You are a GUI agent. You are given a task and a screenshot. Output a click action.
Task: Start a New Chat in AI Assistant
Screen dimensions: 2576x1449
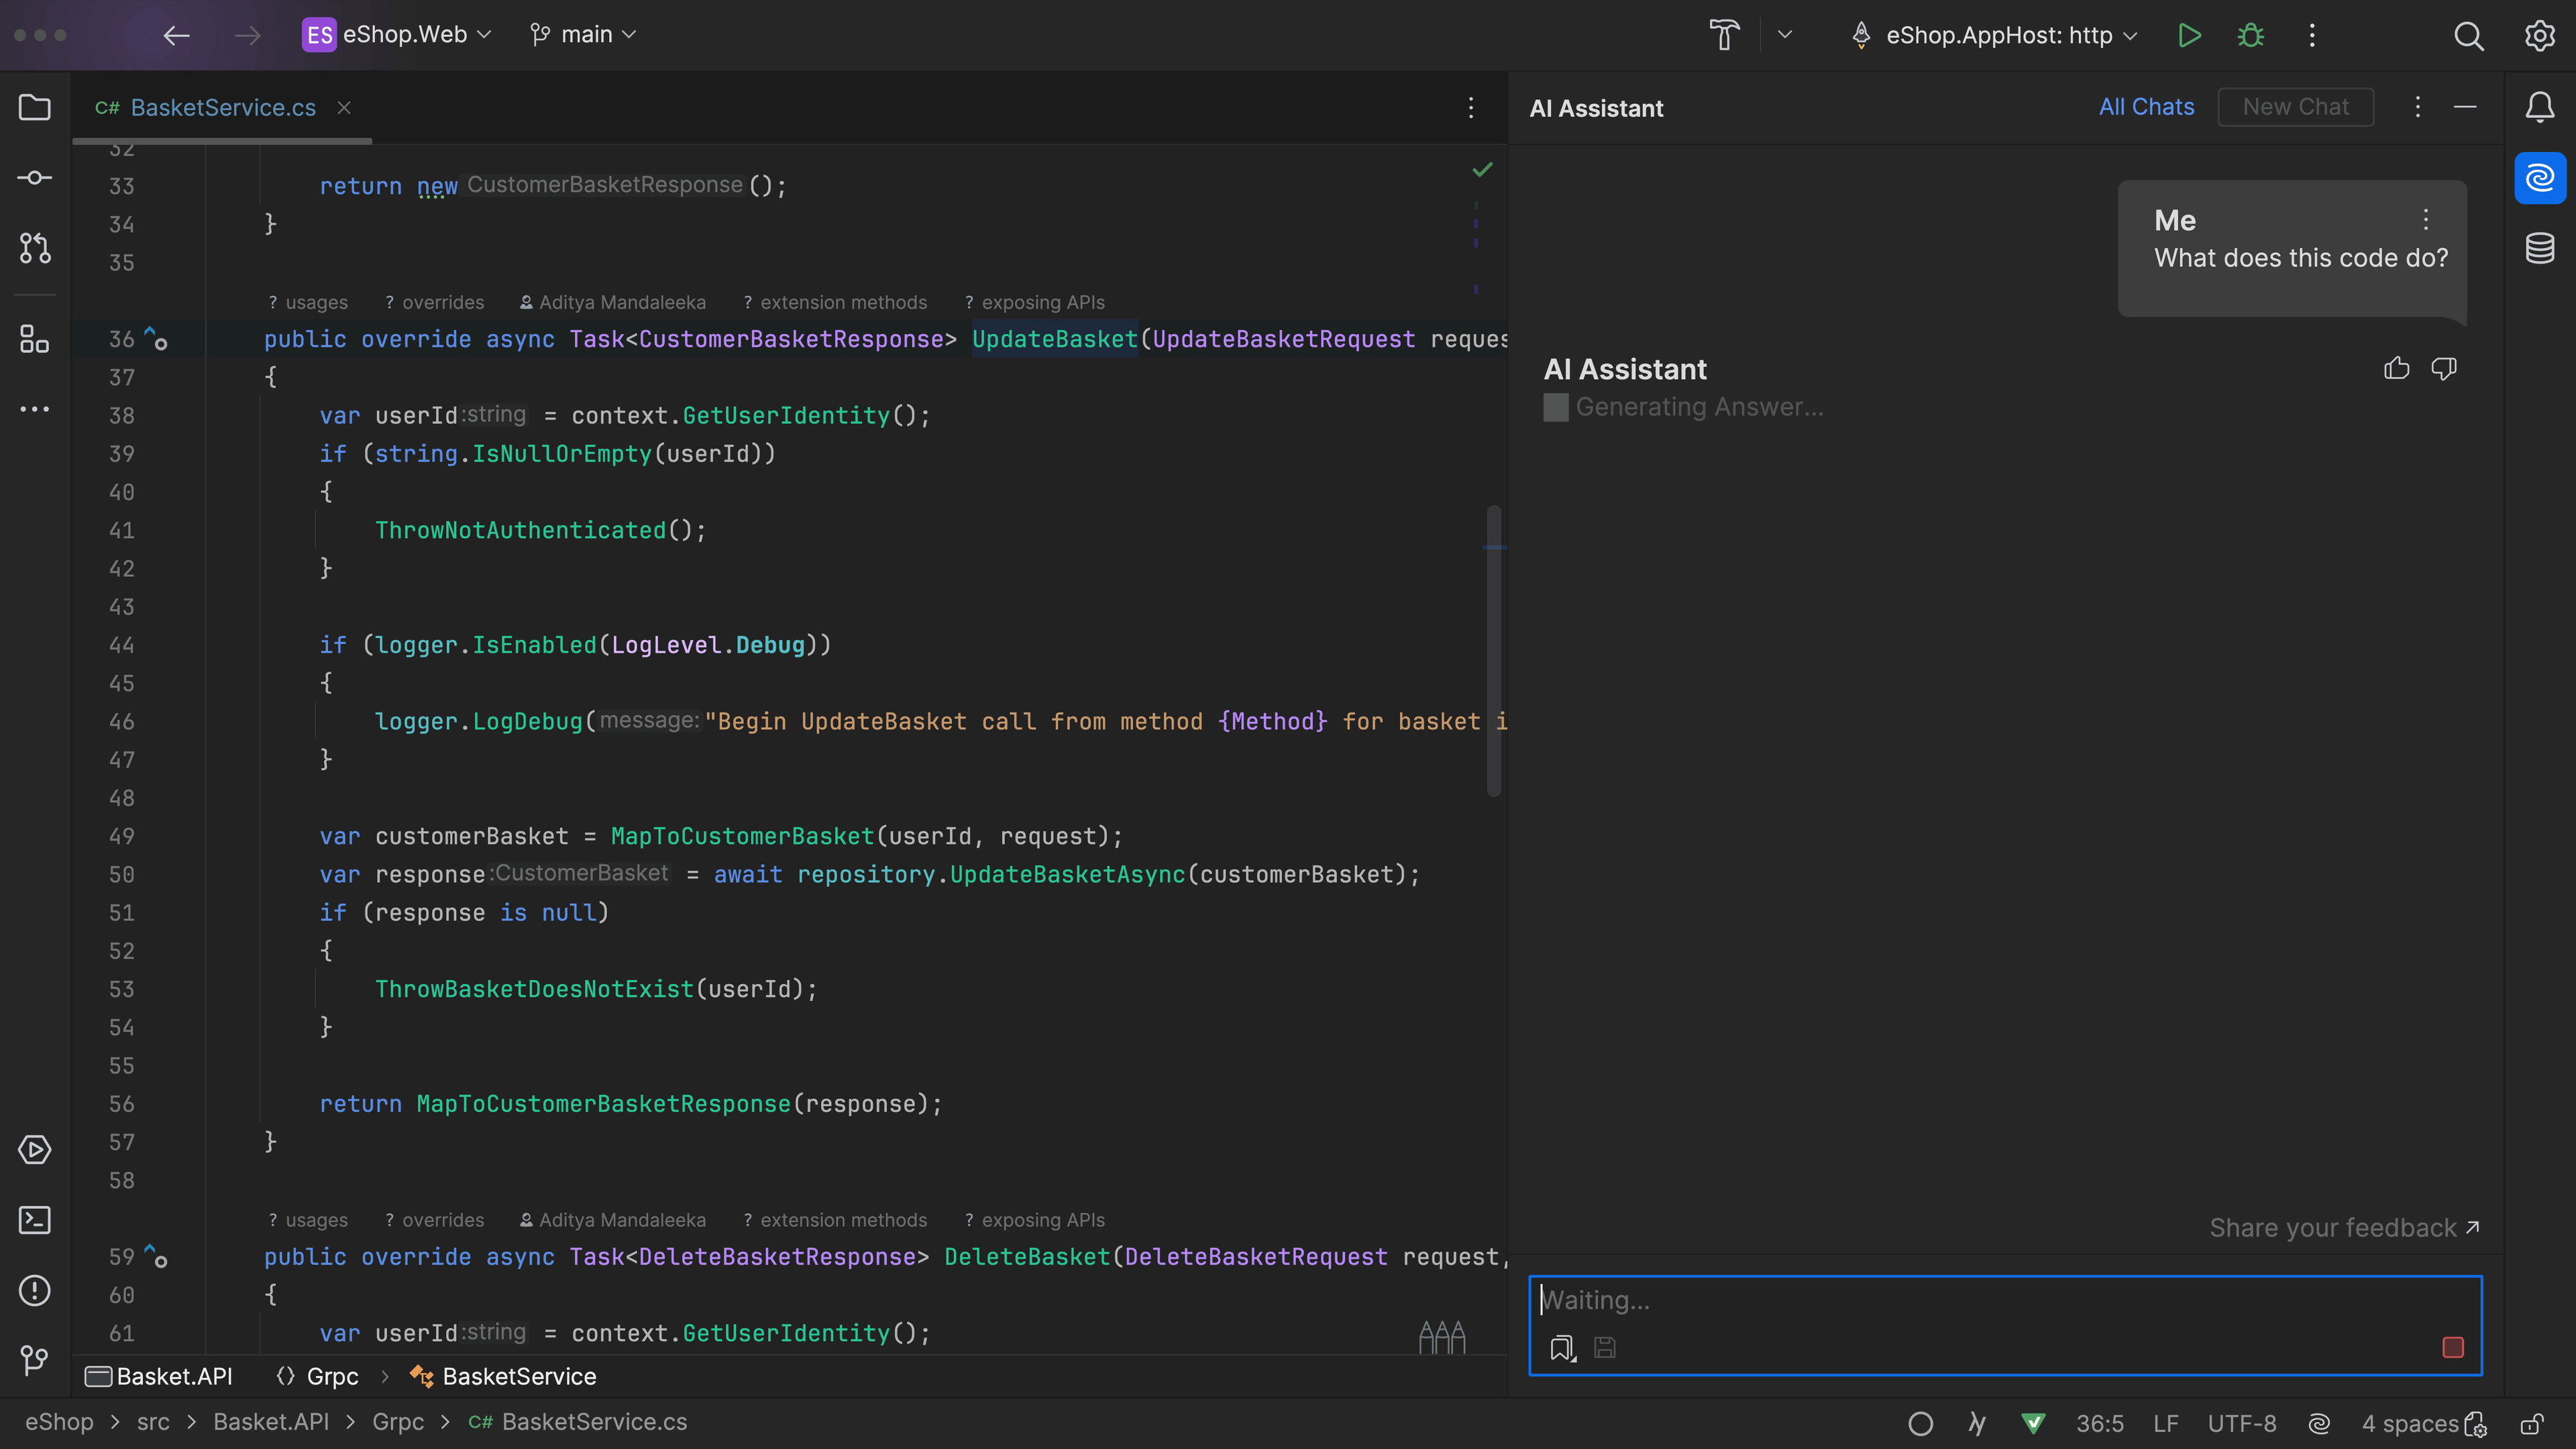tap(2295, 106)
